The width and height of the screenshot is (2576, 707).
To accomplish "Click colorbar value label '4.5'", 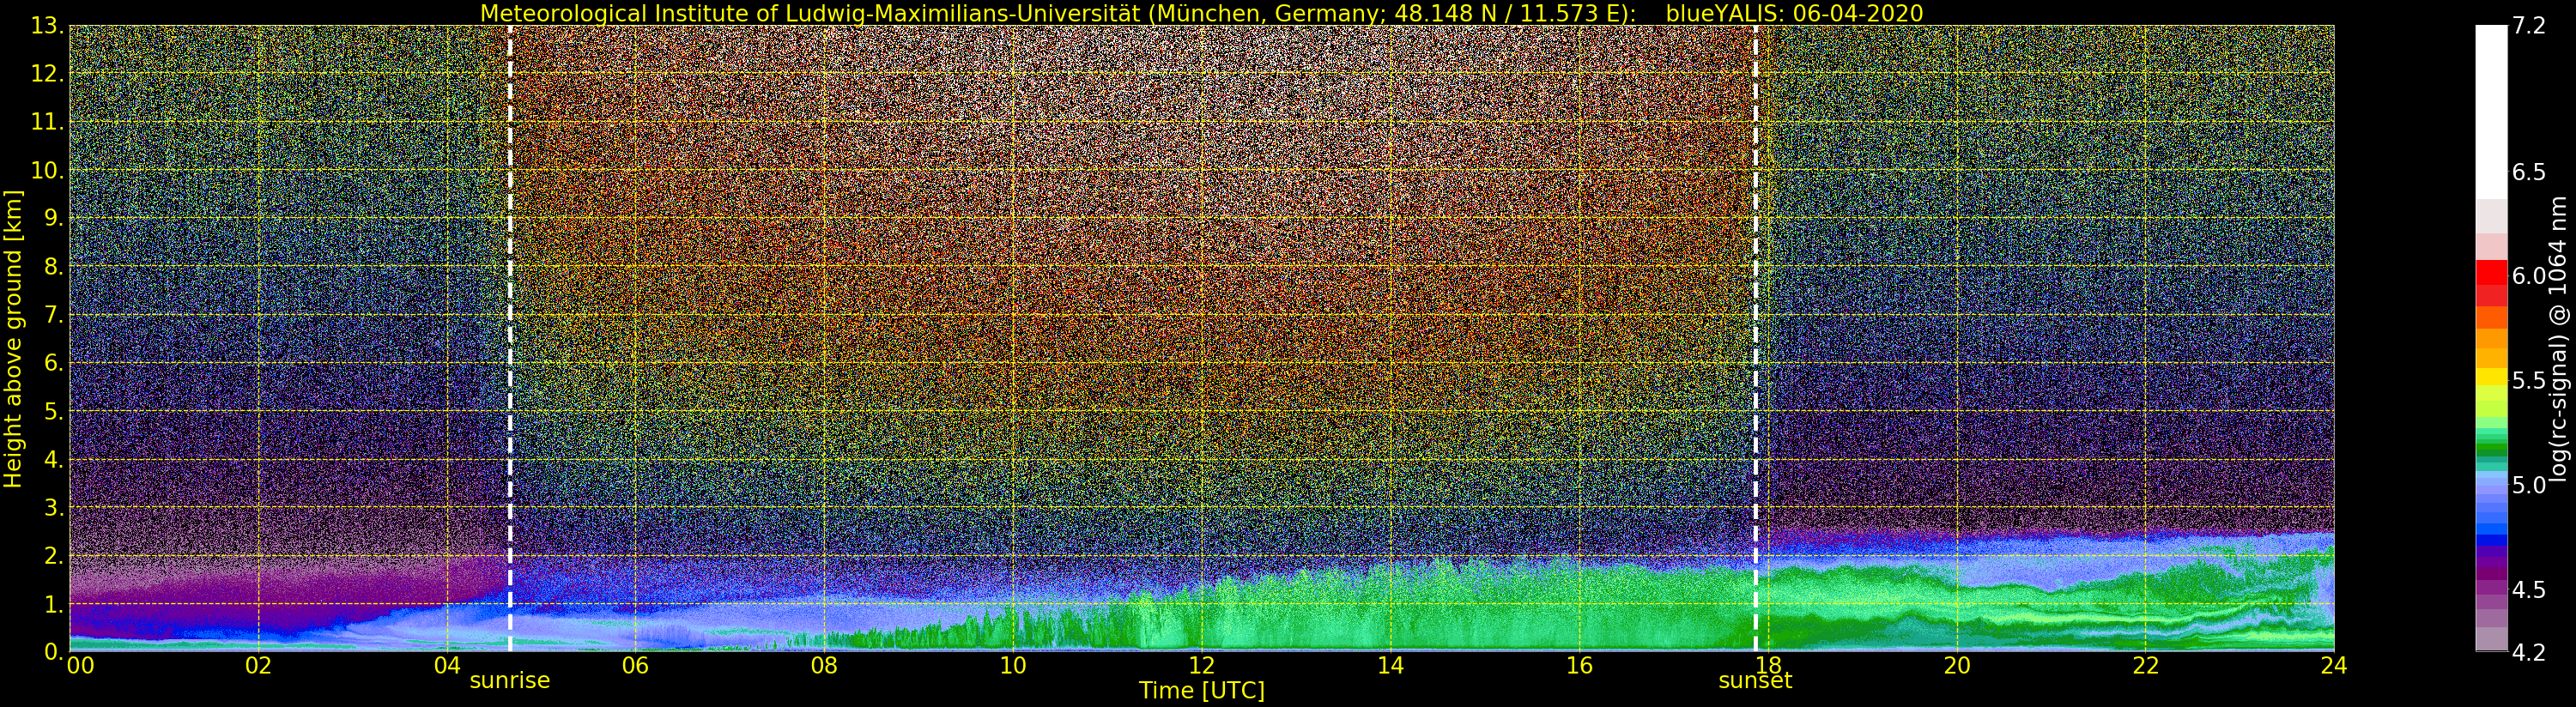I will (x=2529, y=589).
